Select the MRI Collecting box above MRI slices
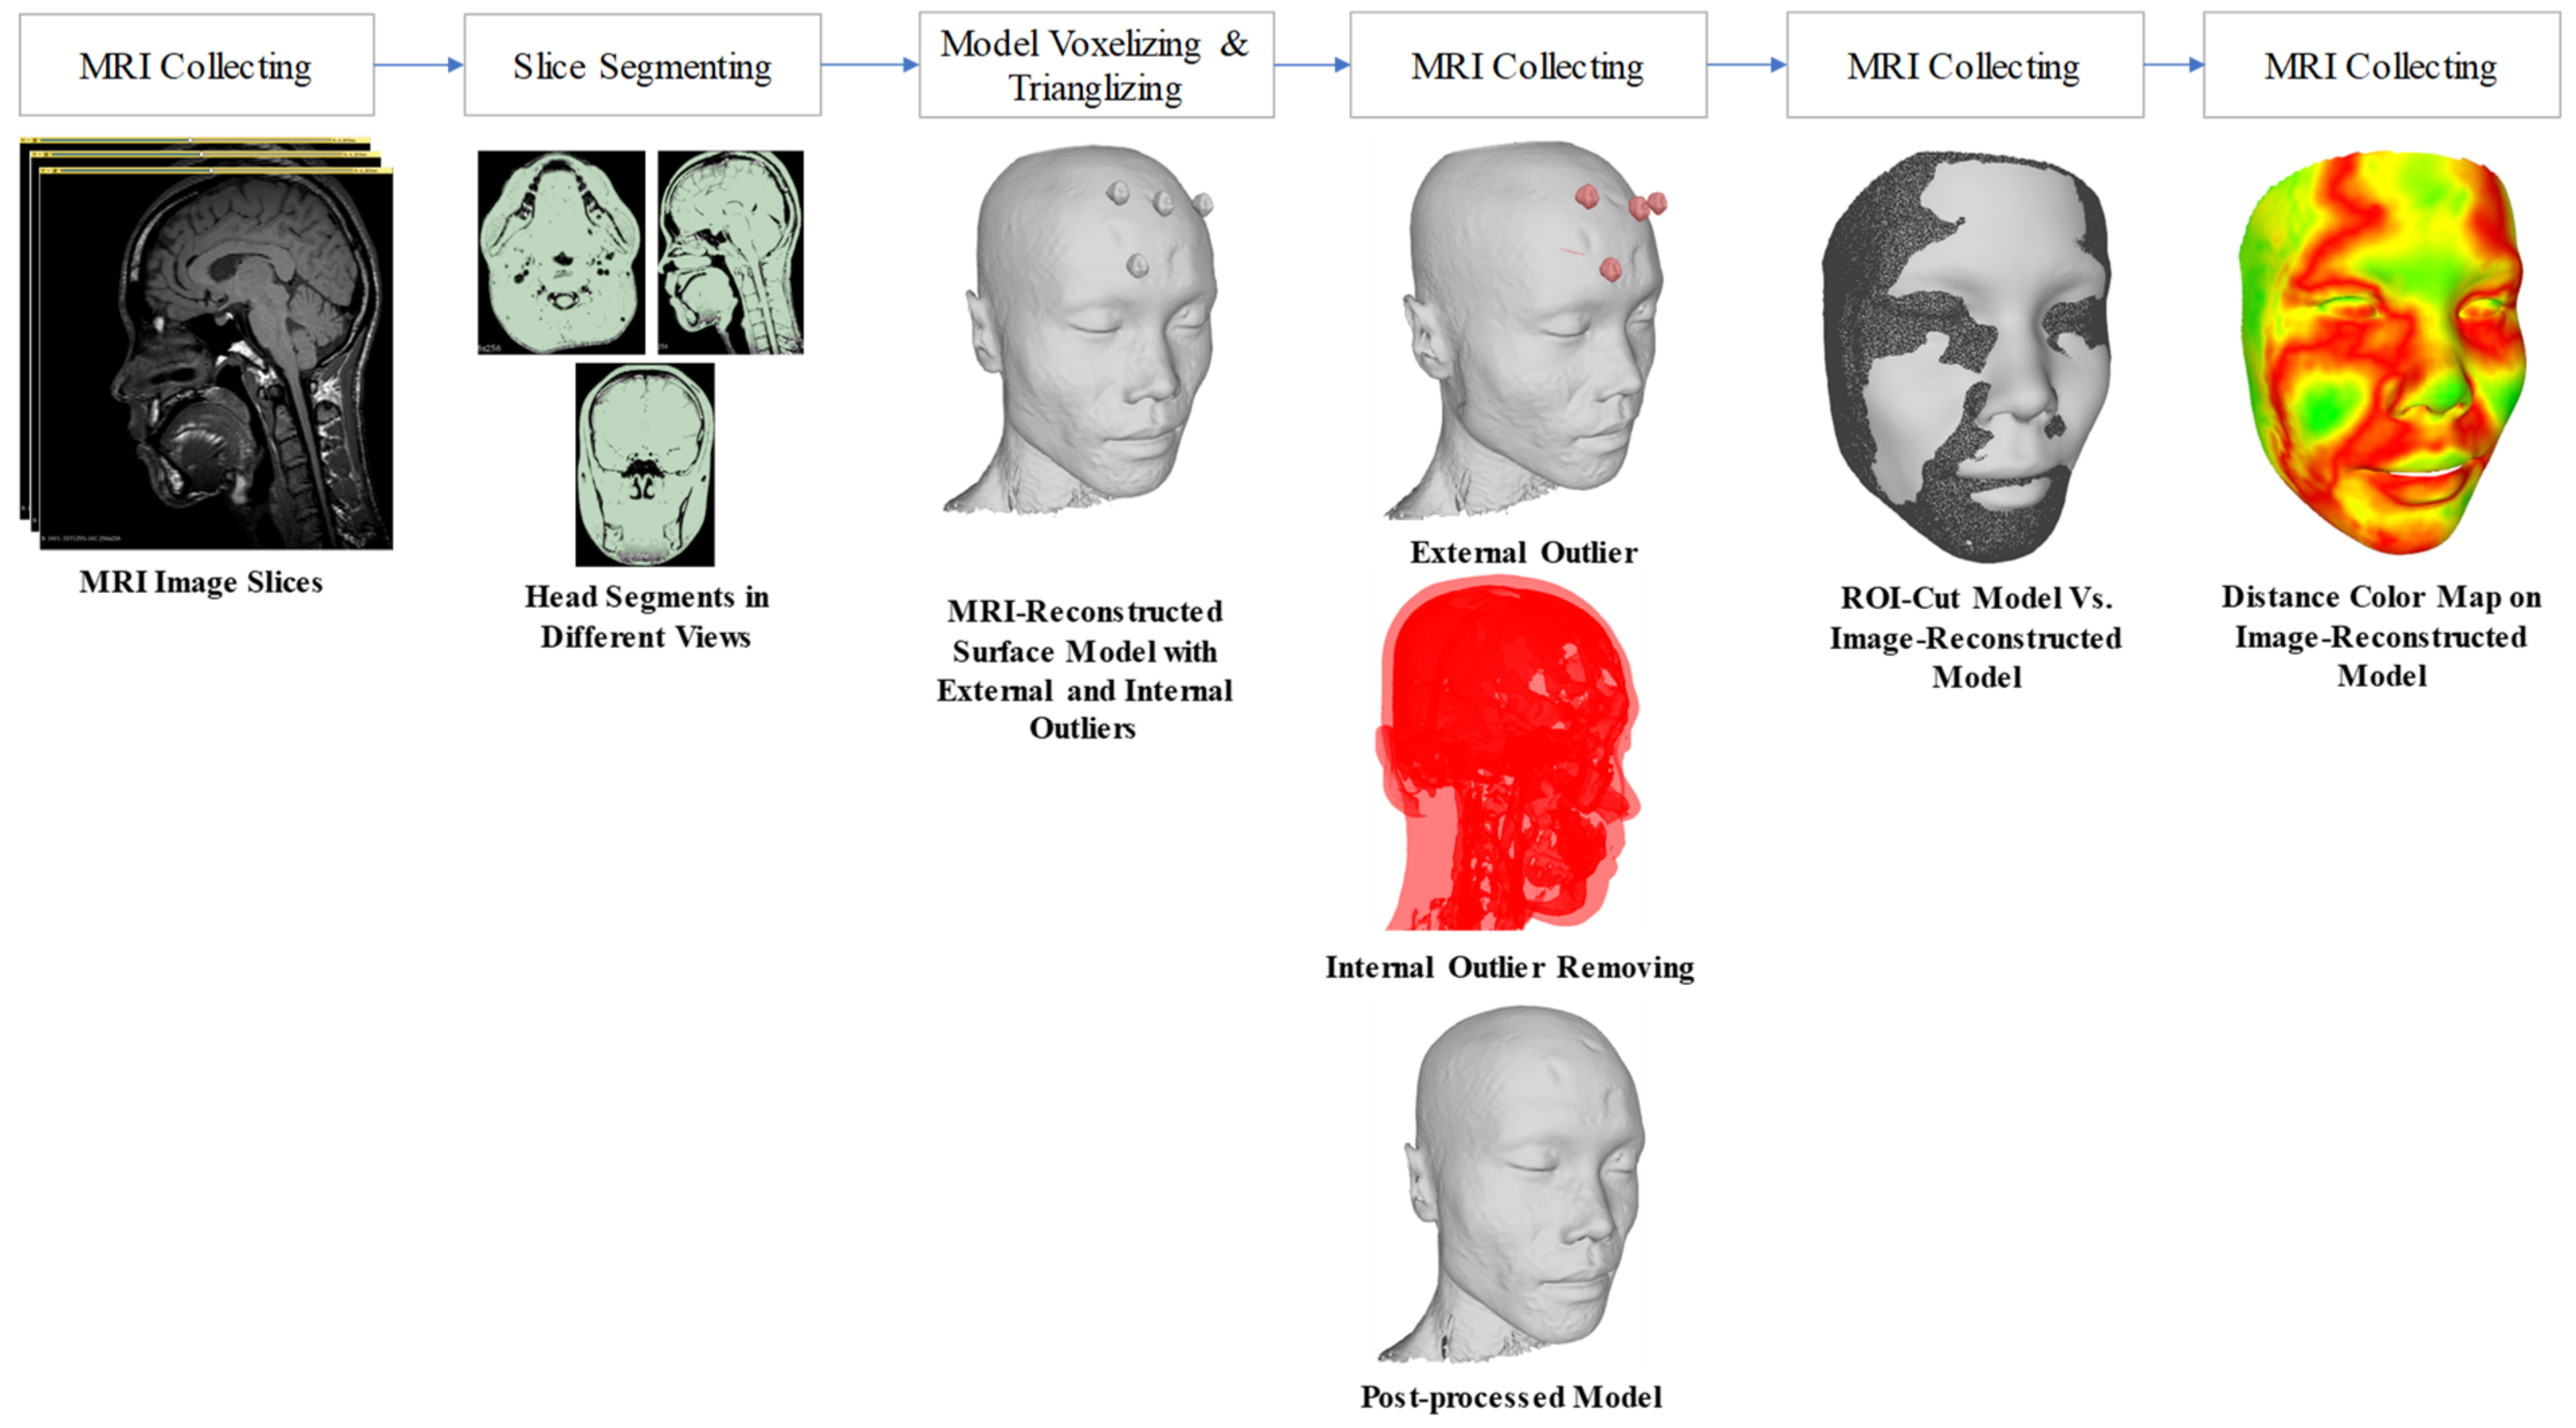 point(196,66)
